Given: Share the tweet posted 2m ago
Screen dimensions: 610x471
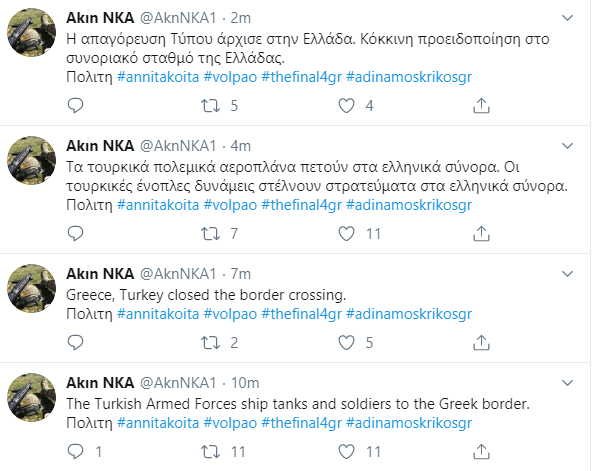Looking at the screenshot, I should point(481,105).
